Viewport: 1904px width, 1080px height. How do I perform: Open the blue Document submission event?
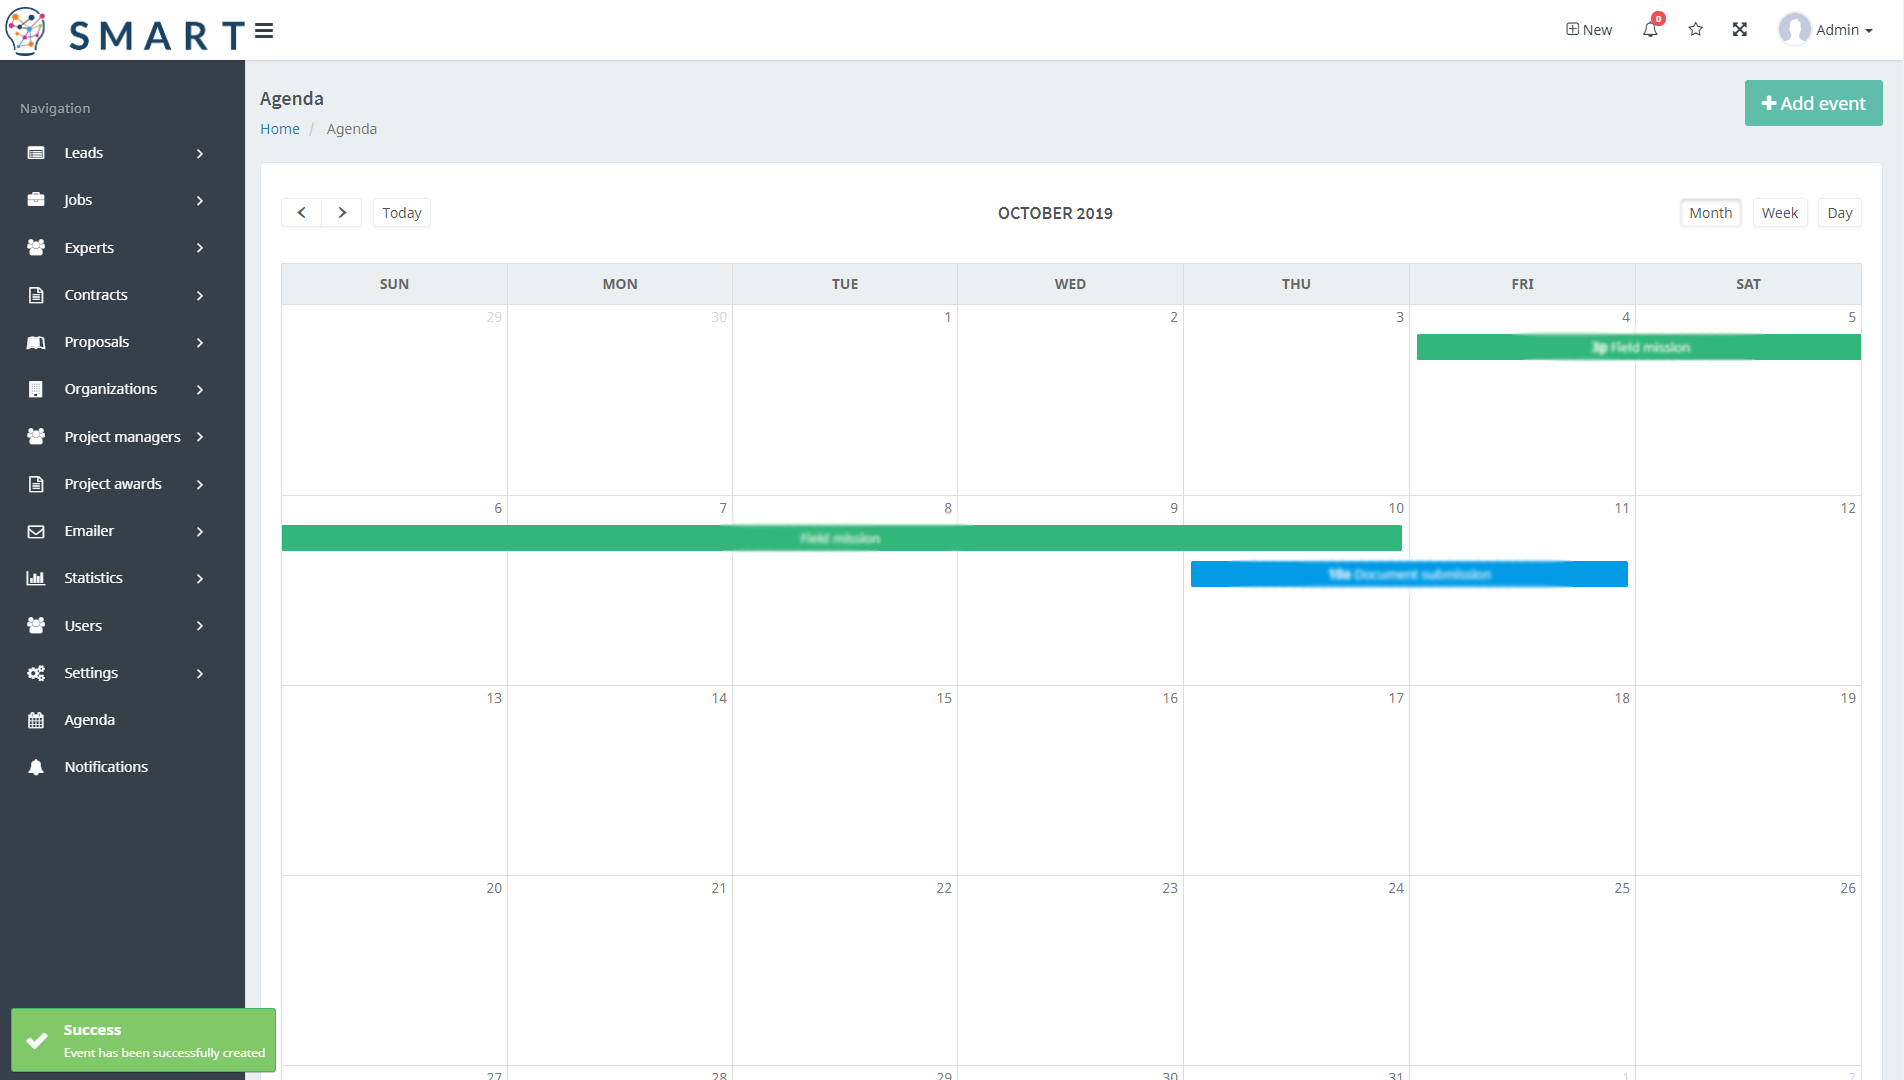(x=1408, y=574)
